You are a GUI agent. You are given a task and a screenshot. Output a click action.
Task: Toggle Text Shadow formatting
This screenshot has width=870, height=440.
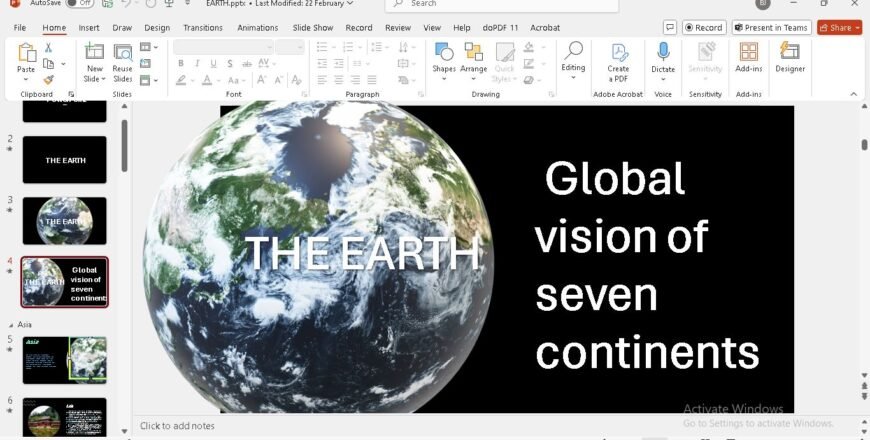230,64
